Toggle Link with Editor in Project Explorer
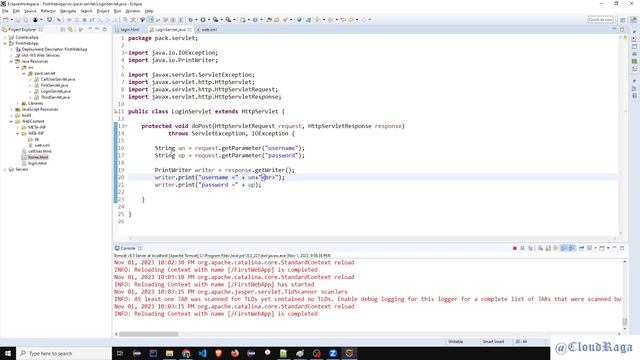 pyautogui.click(x=70, y=29)
